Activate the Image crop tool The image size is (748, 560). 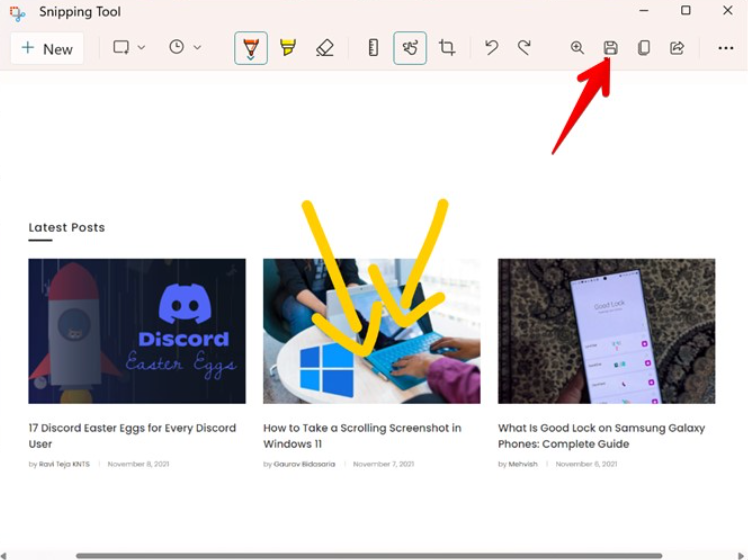[447, 47]
